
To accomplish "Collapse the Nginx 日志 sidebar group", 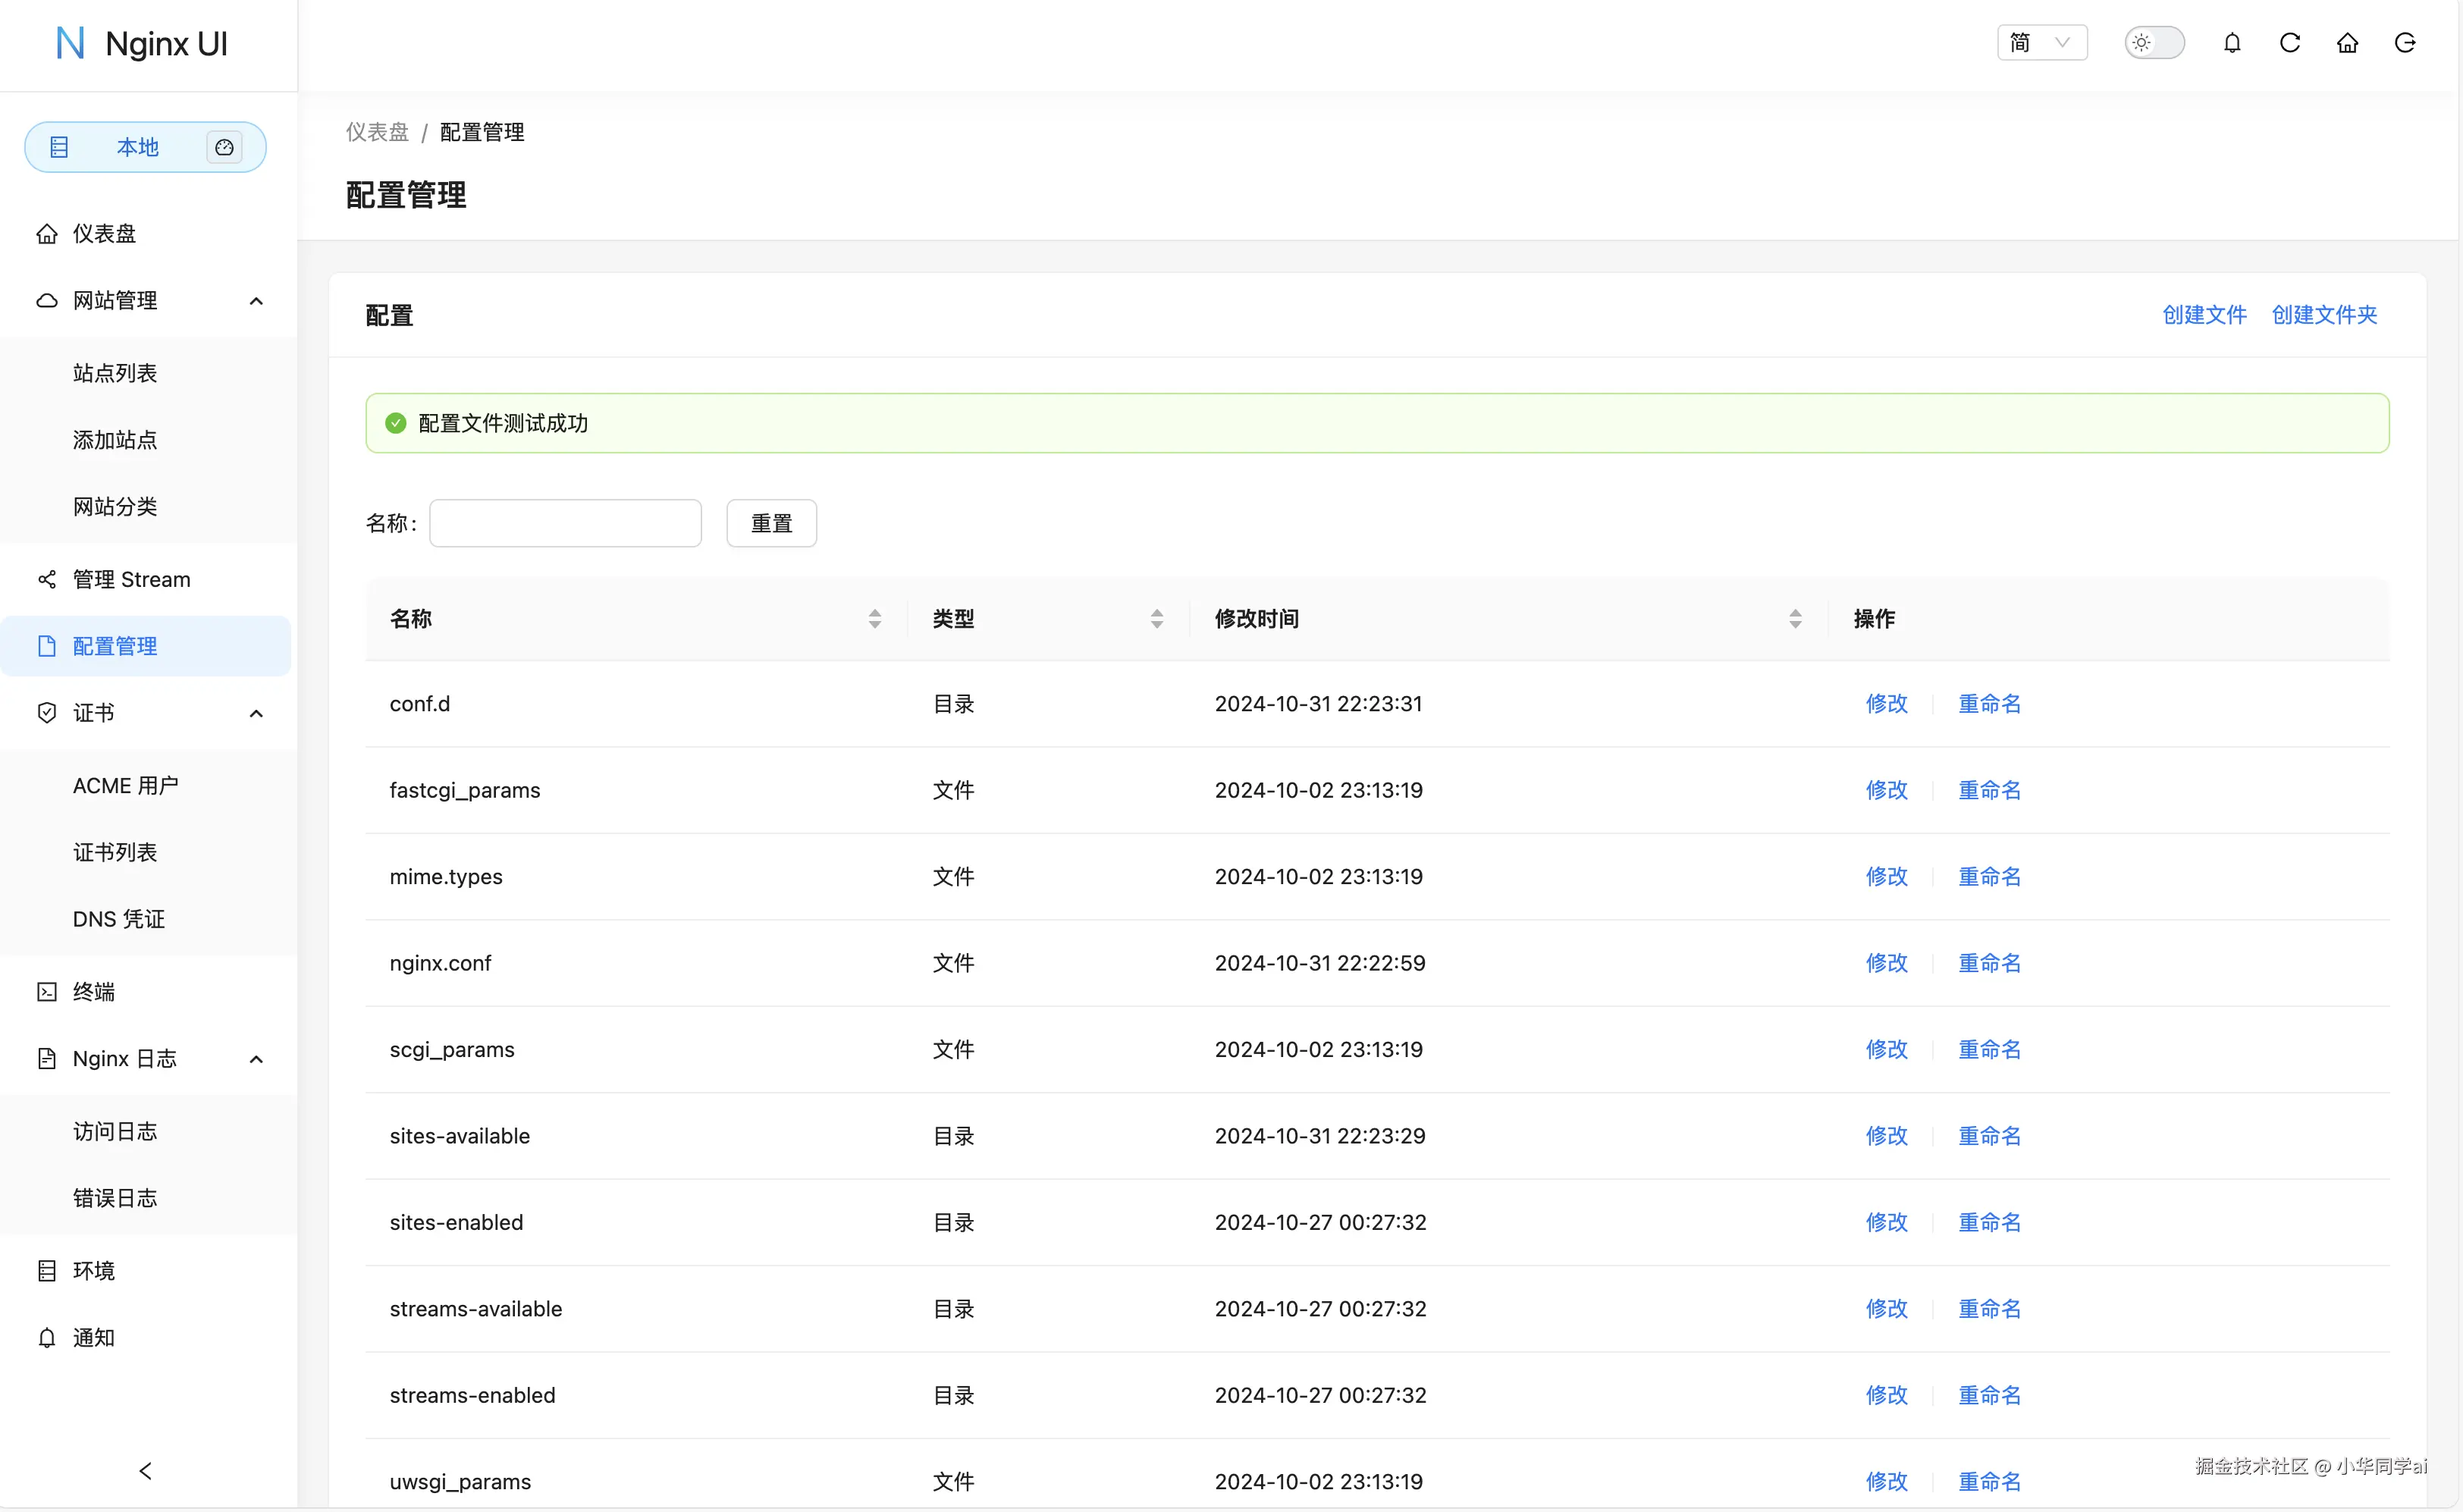I will pyautogui.click(x=256, y=1059).
